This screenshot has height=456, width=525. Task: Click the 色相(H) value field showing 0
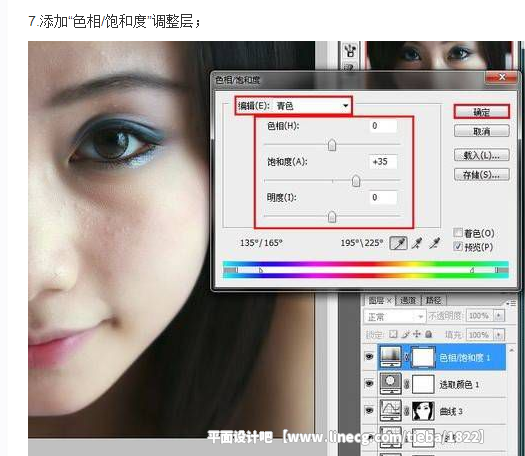pyautogui.click(x=383, y=126)
